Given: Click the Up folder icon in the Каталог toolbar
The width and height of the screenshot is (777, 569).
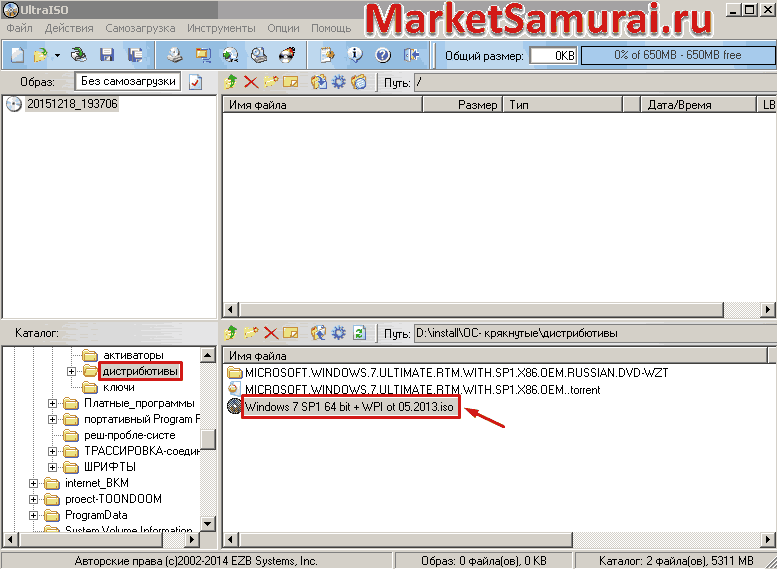Looking at the screenshot, I should tap(230, 333).
